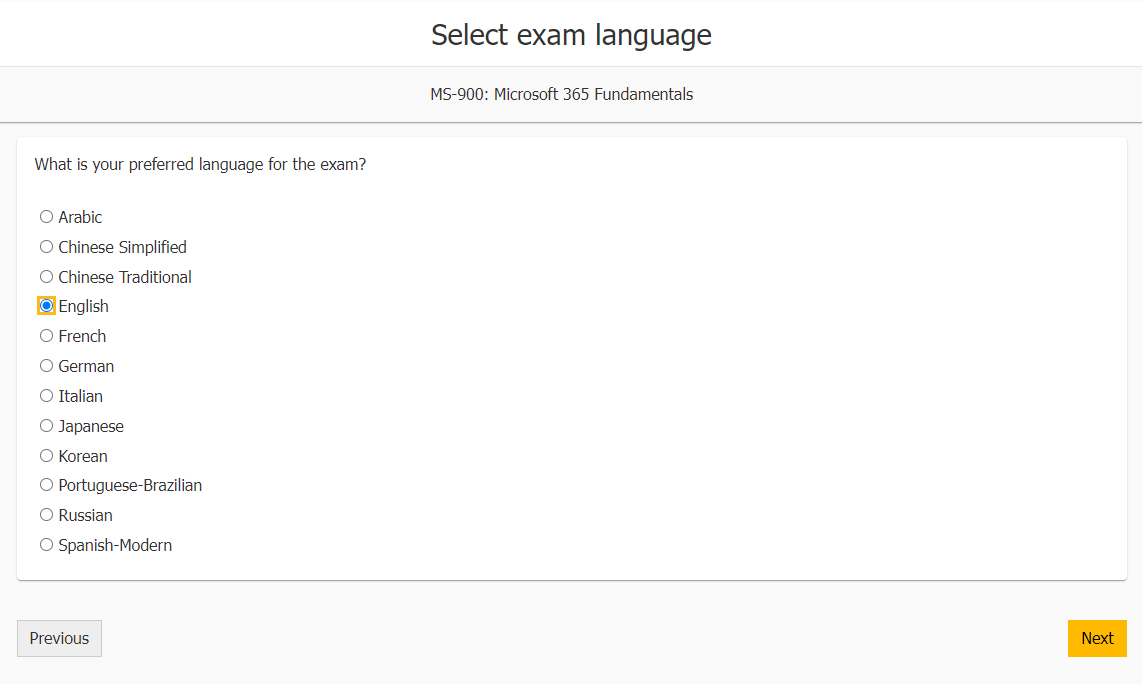Select Italian radio button
This screenshot has height=684, width=1142.
[x=47, y=396]
